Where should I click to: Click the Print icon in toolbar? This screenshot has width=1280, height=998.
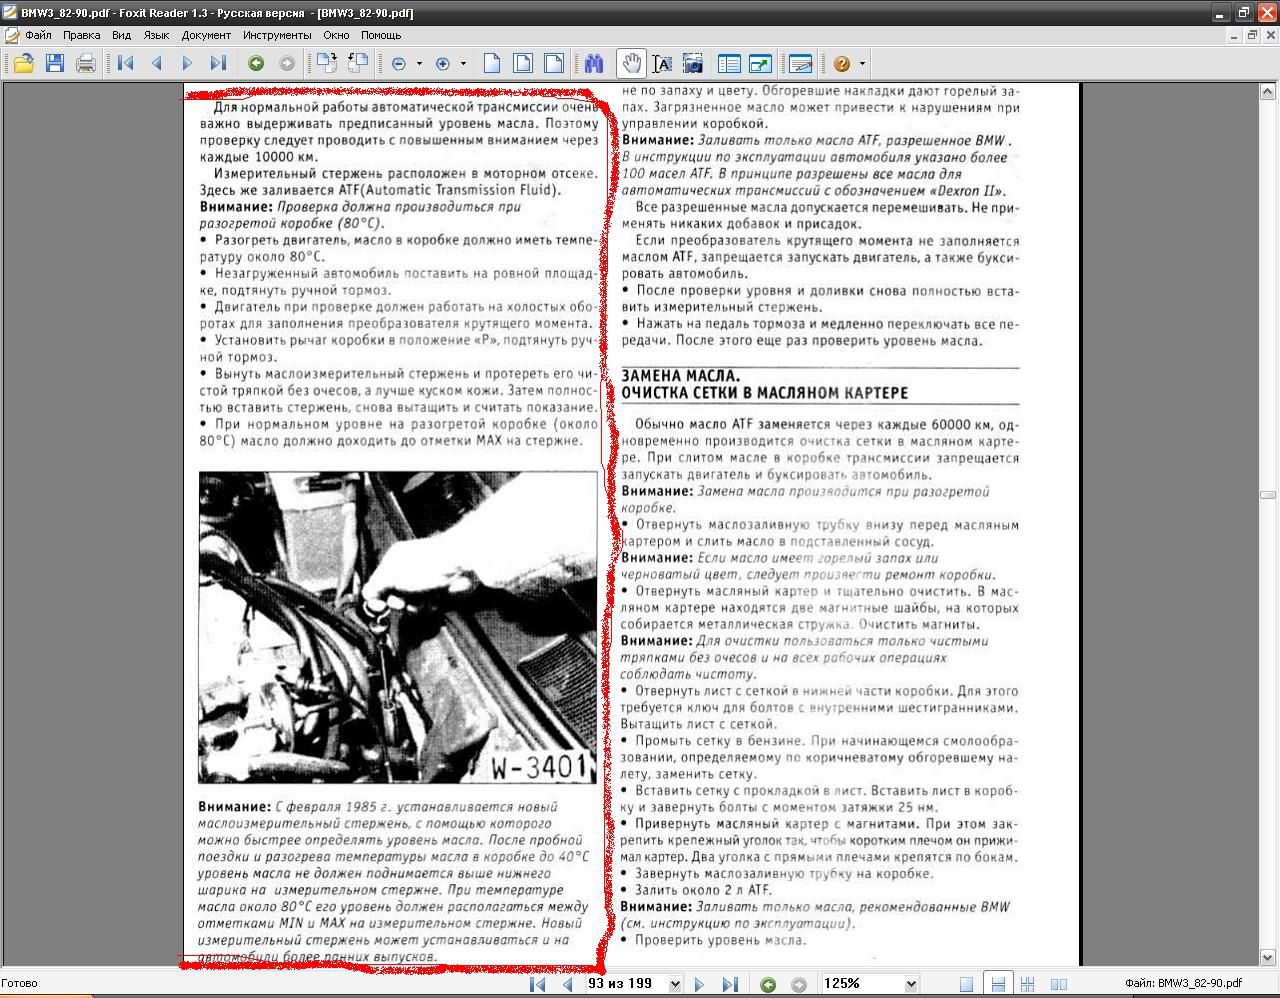86,64
